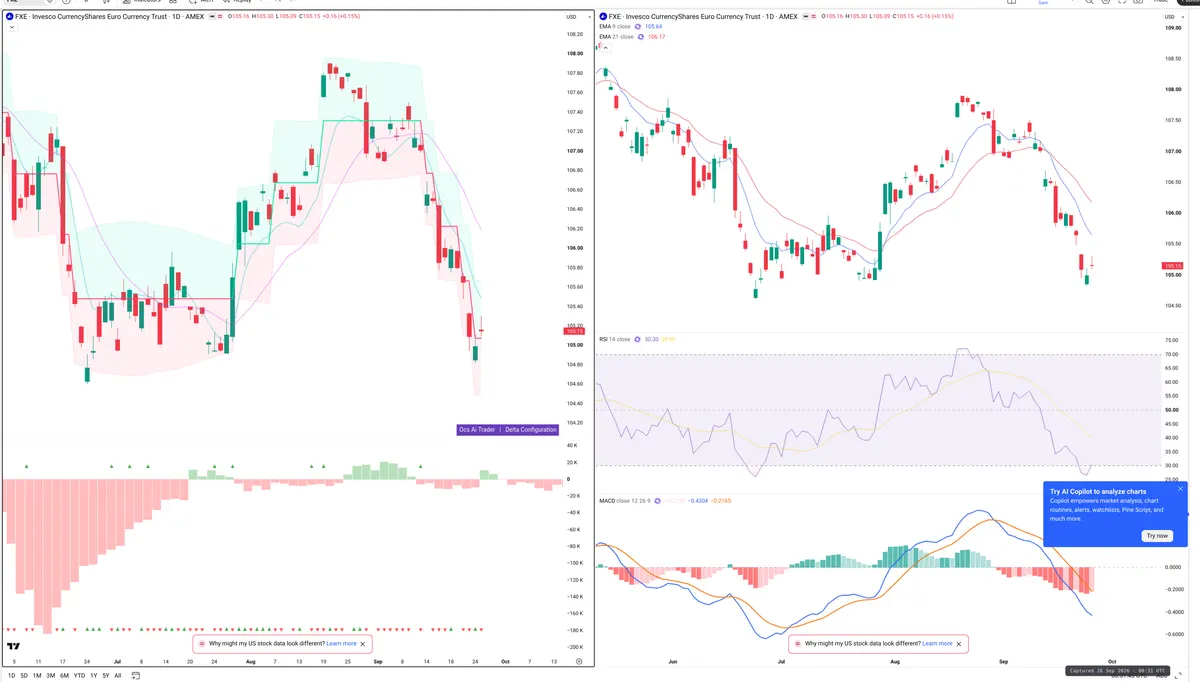Viewport: 1200px width, 682px height.
Task: Click left chart data delay lines icon
Action: click(x=219, y=17)
